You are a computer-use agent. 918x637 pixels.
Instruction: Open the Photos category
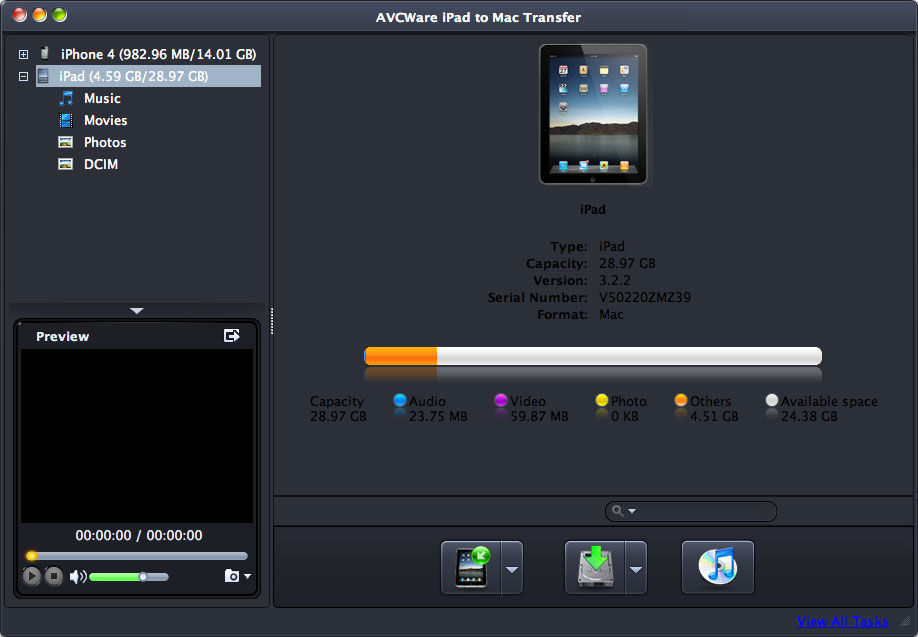(x=105, y=142)
